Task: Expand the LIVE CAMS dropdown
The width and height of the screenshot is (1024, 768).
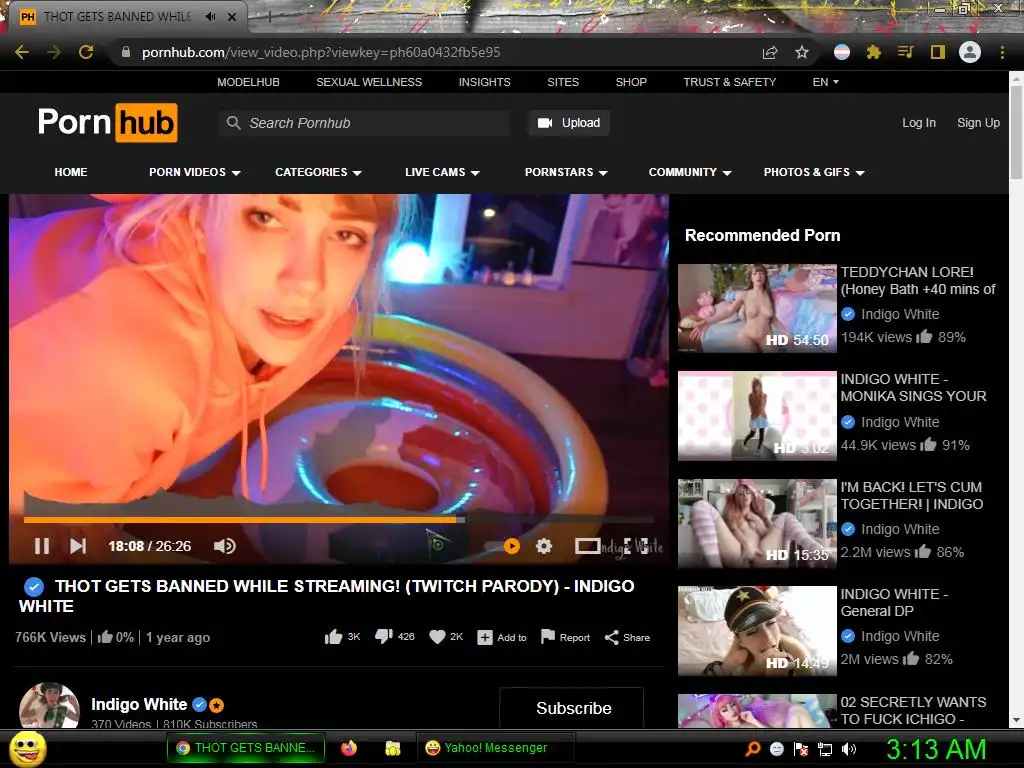Action: point(442,172)
